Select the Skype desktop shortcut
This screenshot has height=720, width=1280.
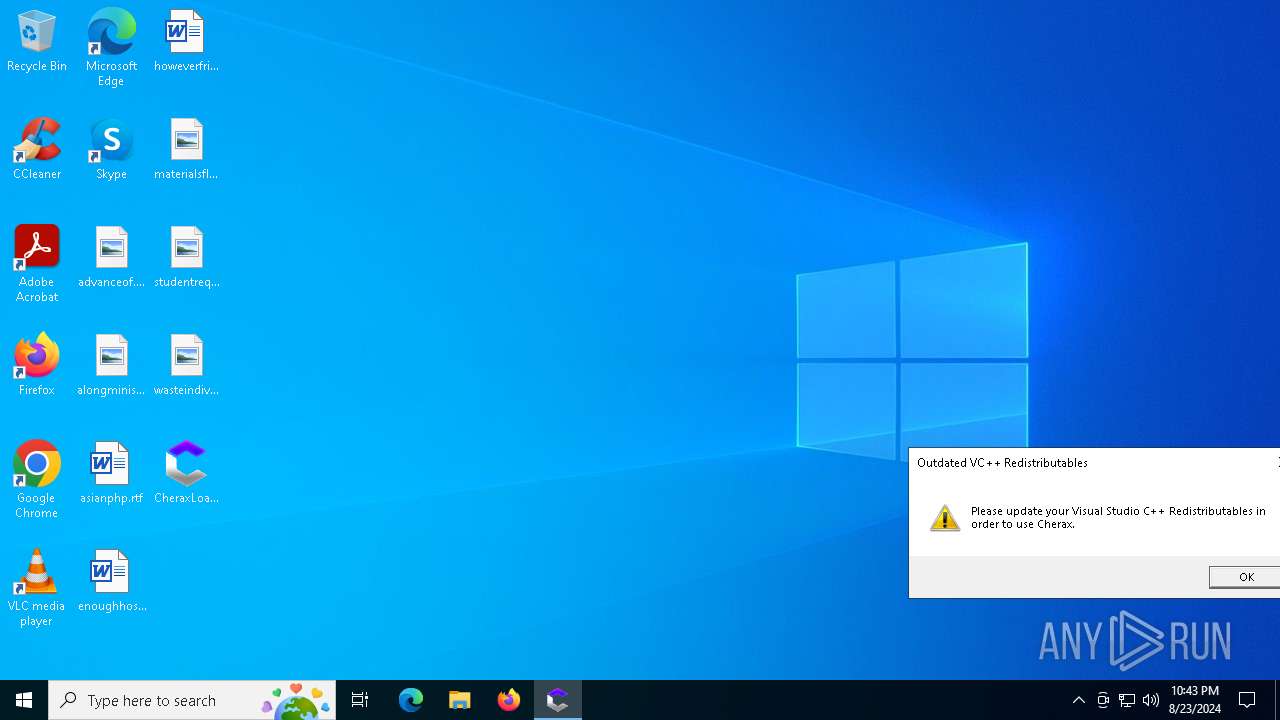tap(111, 150)
